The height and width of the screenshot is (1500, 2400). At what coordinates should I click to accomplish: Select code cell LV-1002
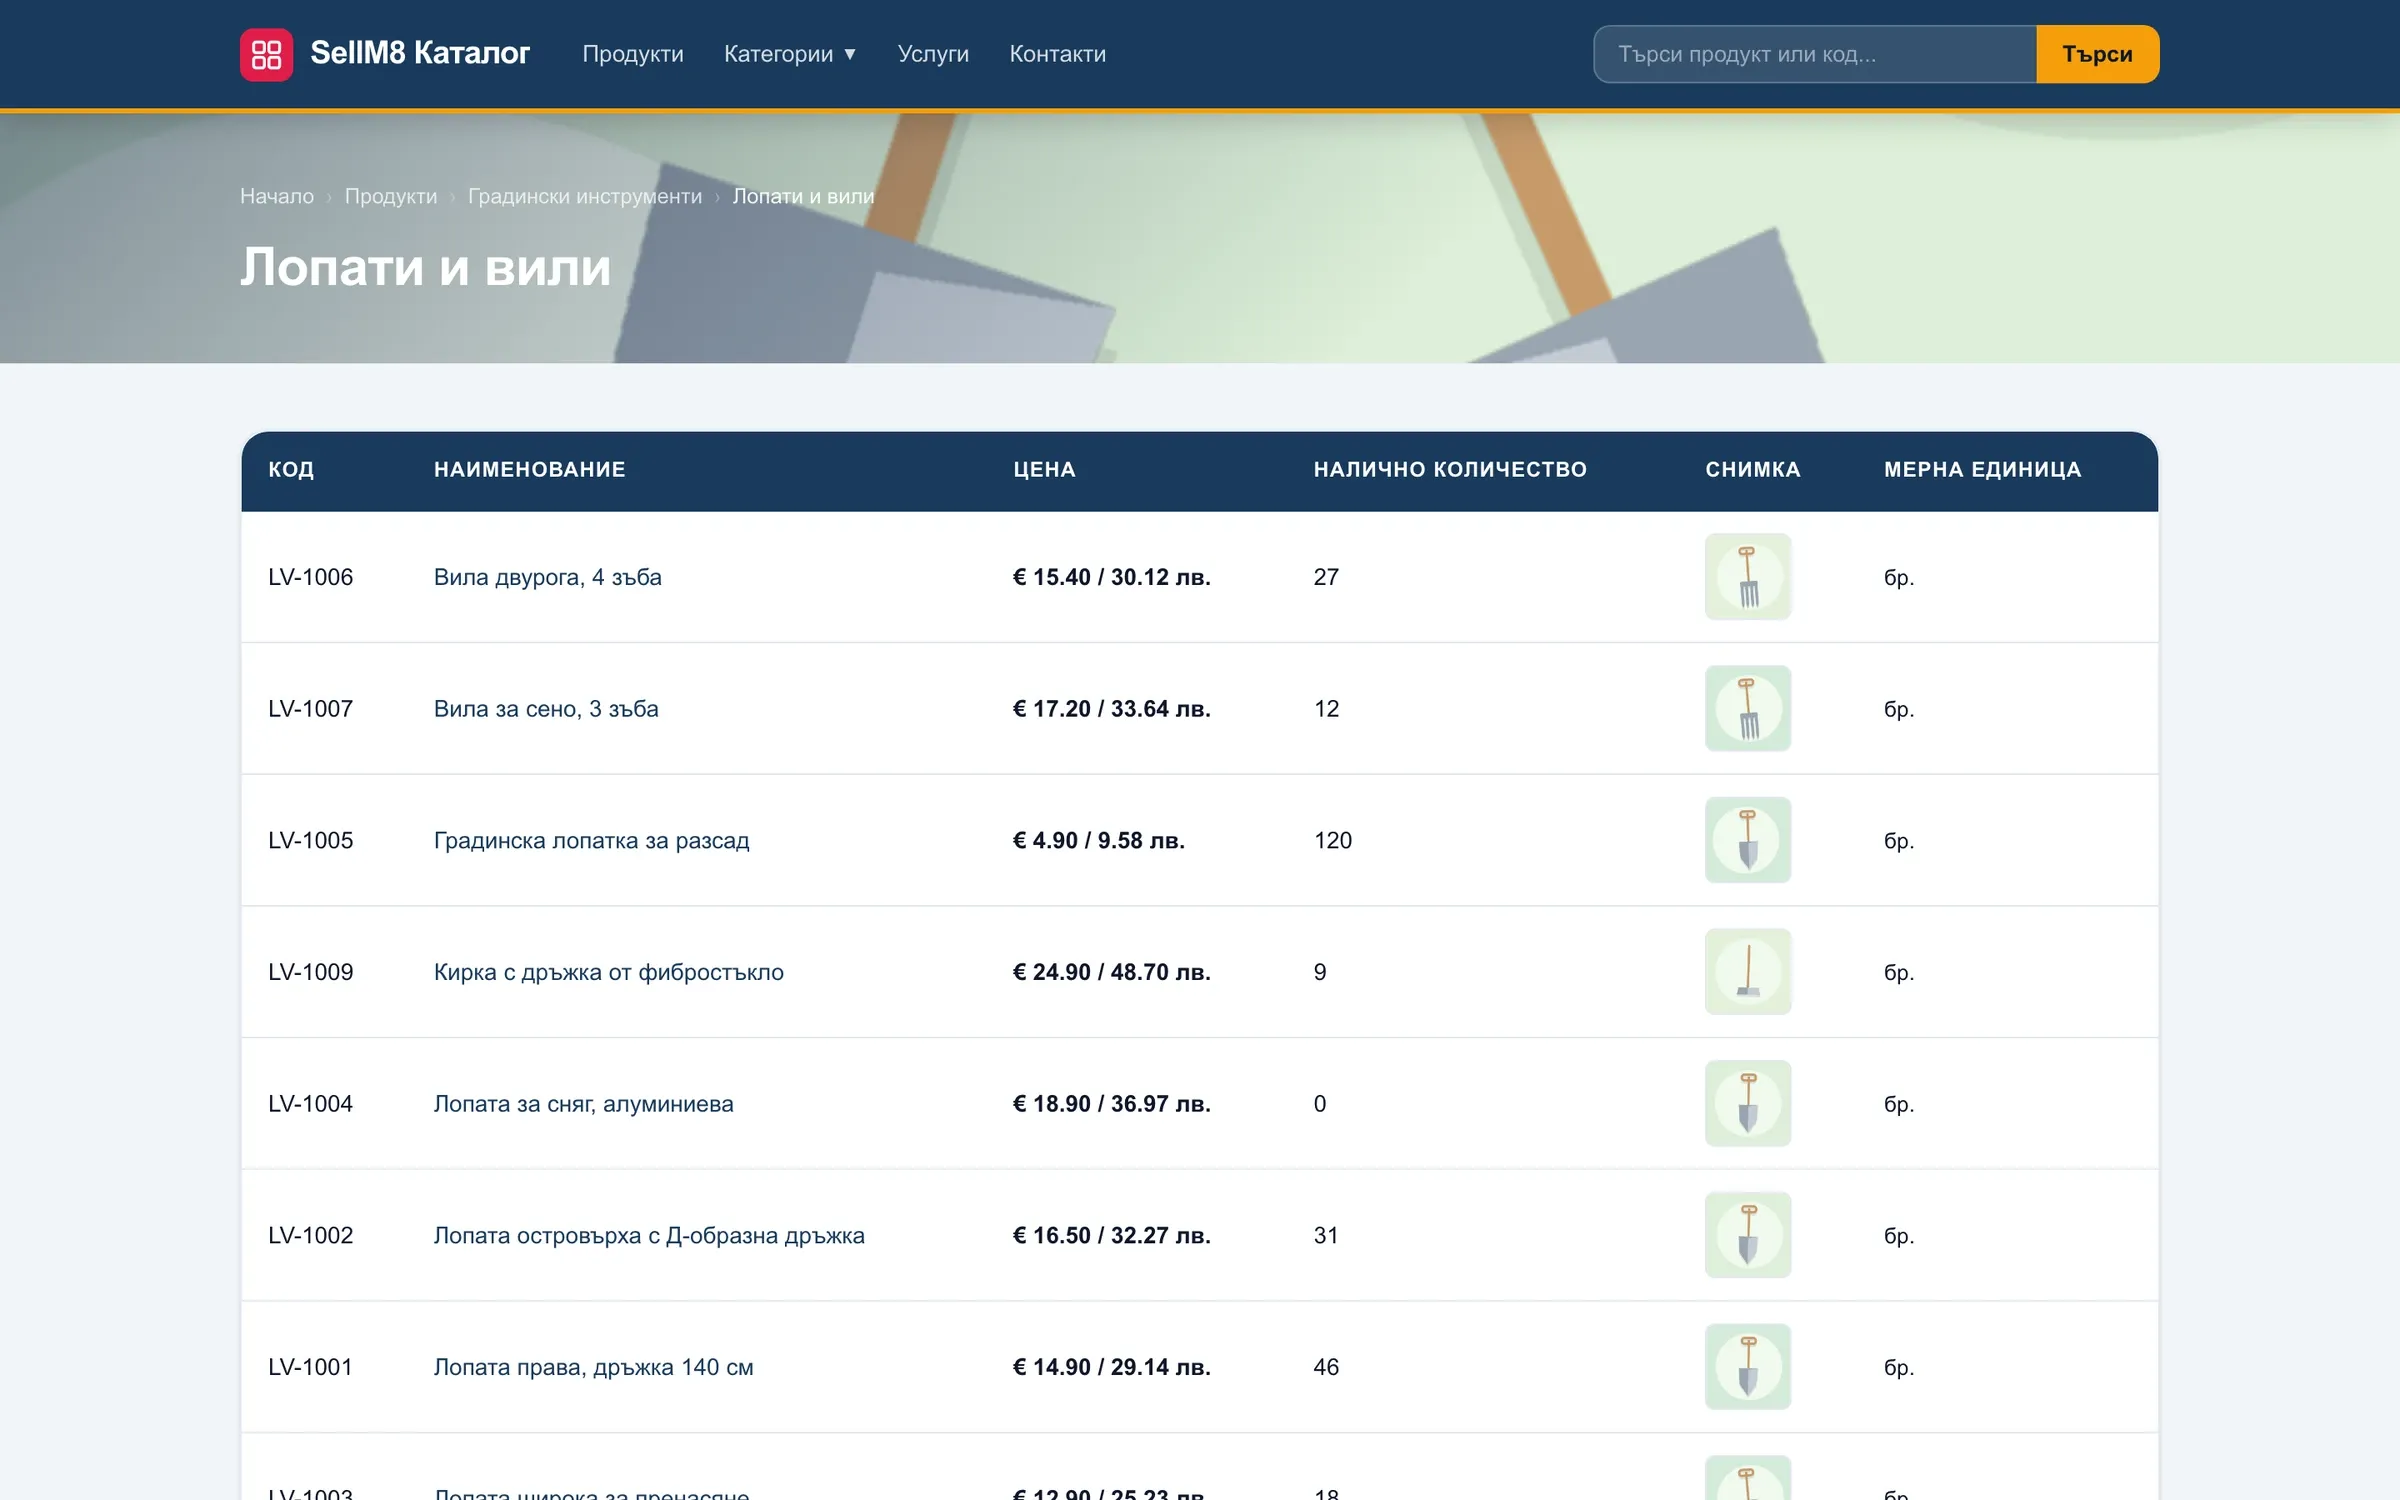311,1235
